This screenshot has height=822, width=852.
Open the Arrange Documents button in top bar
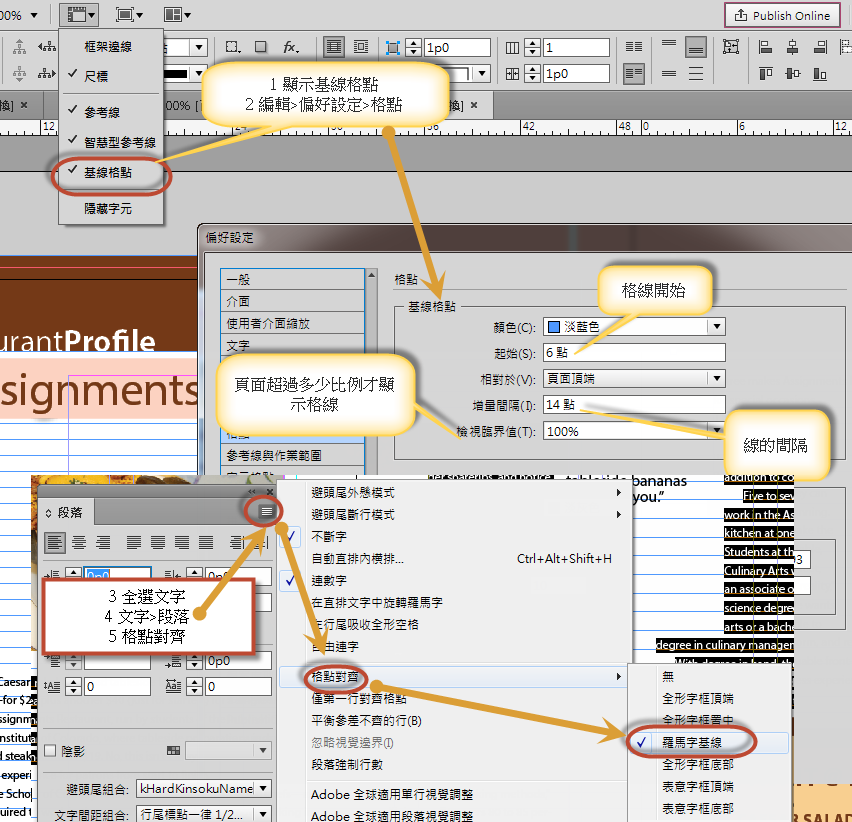click(x=177, y=15)
